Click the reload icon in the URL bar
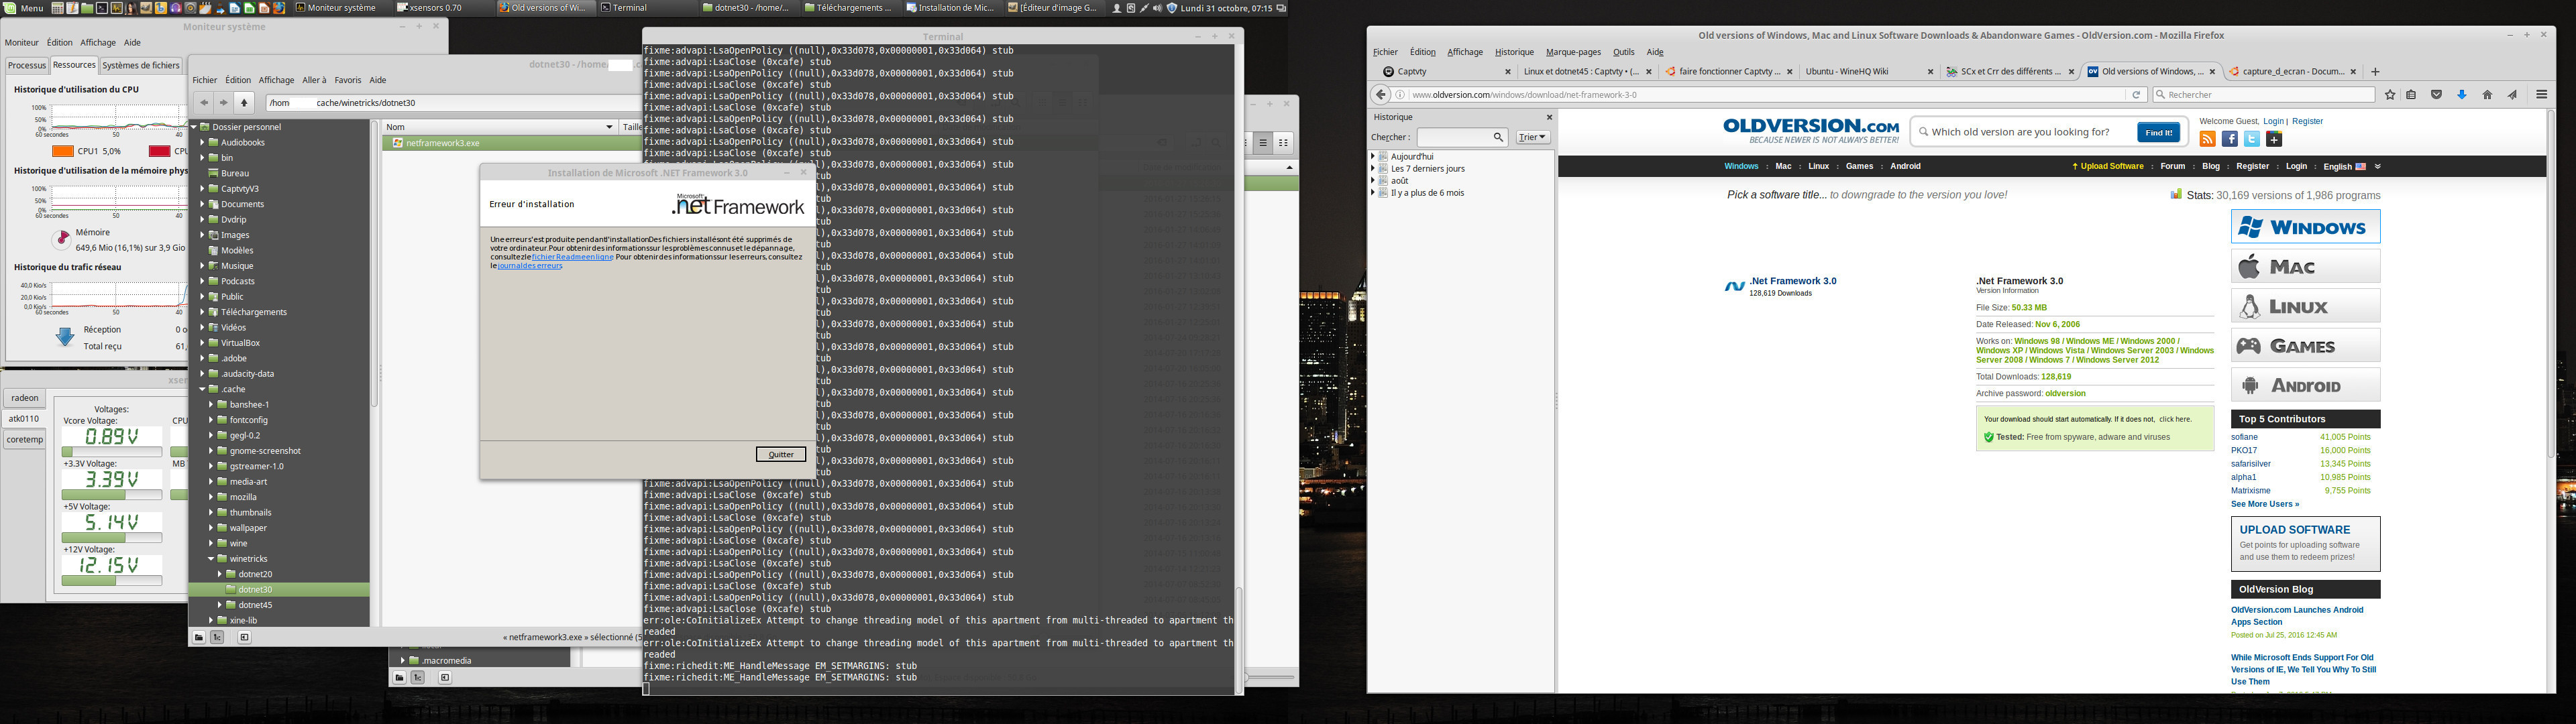The image size is (2576, 724). pos(2136,95)
